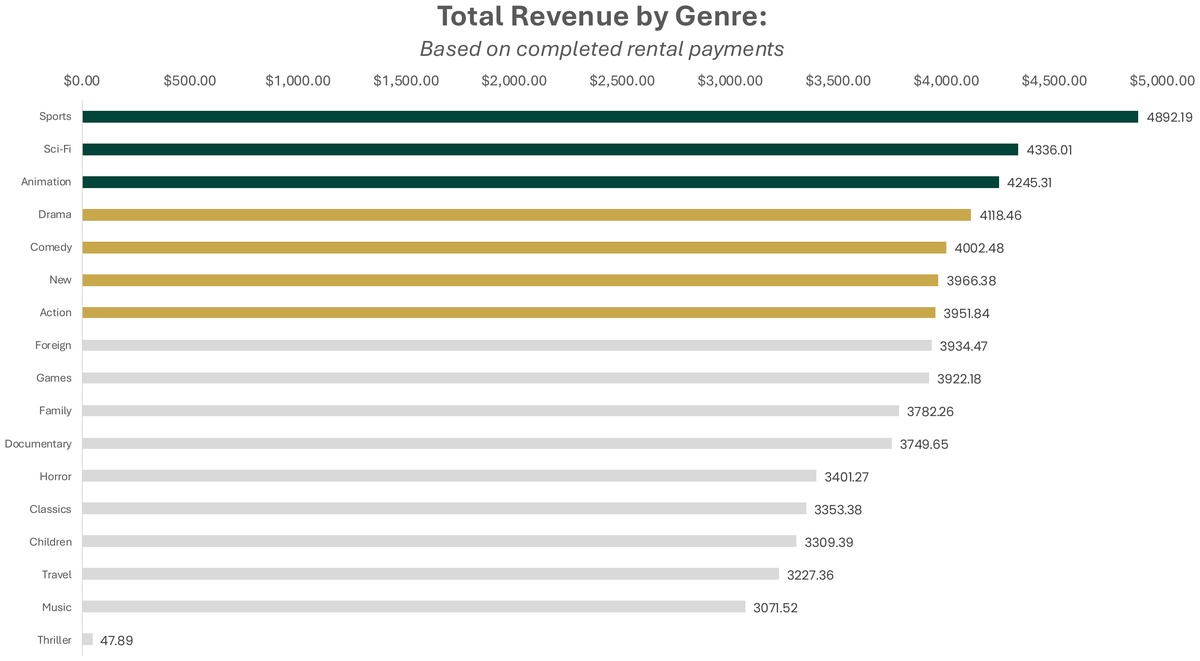Screen dimensions: 1200x661
Task: Click the Action gold bar
Action: (505, 312)
